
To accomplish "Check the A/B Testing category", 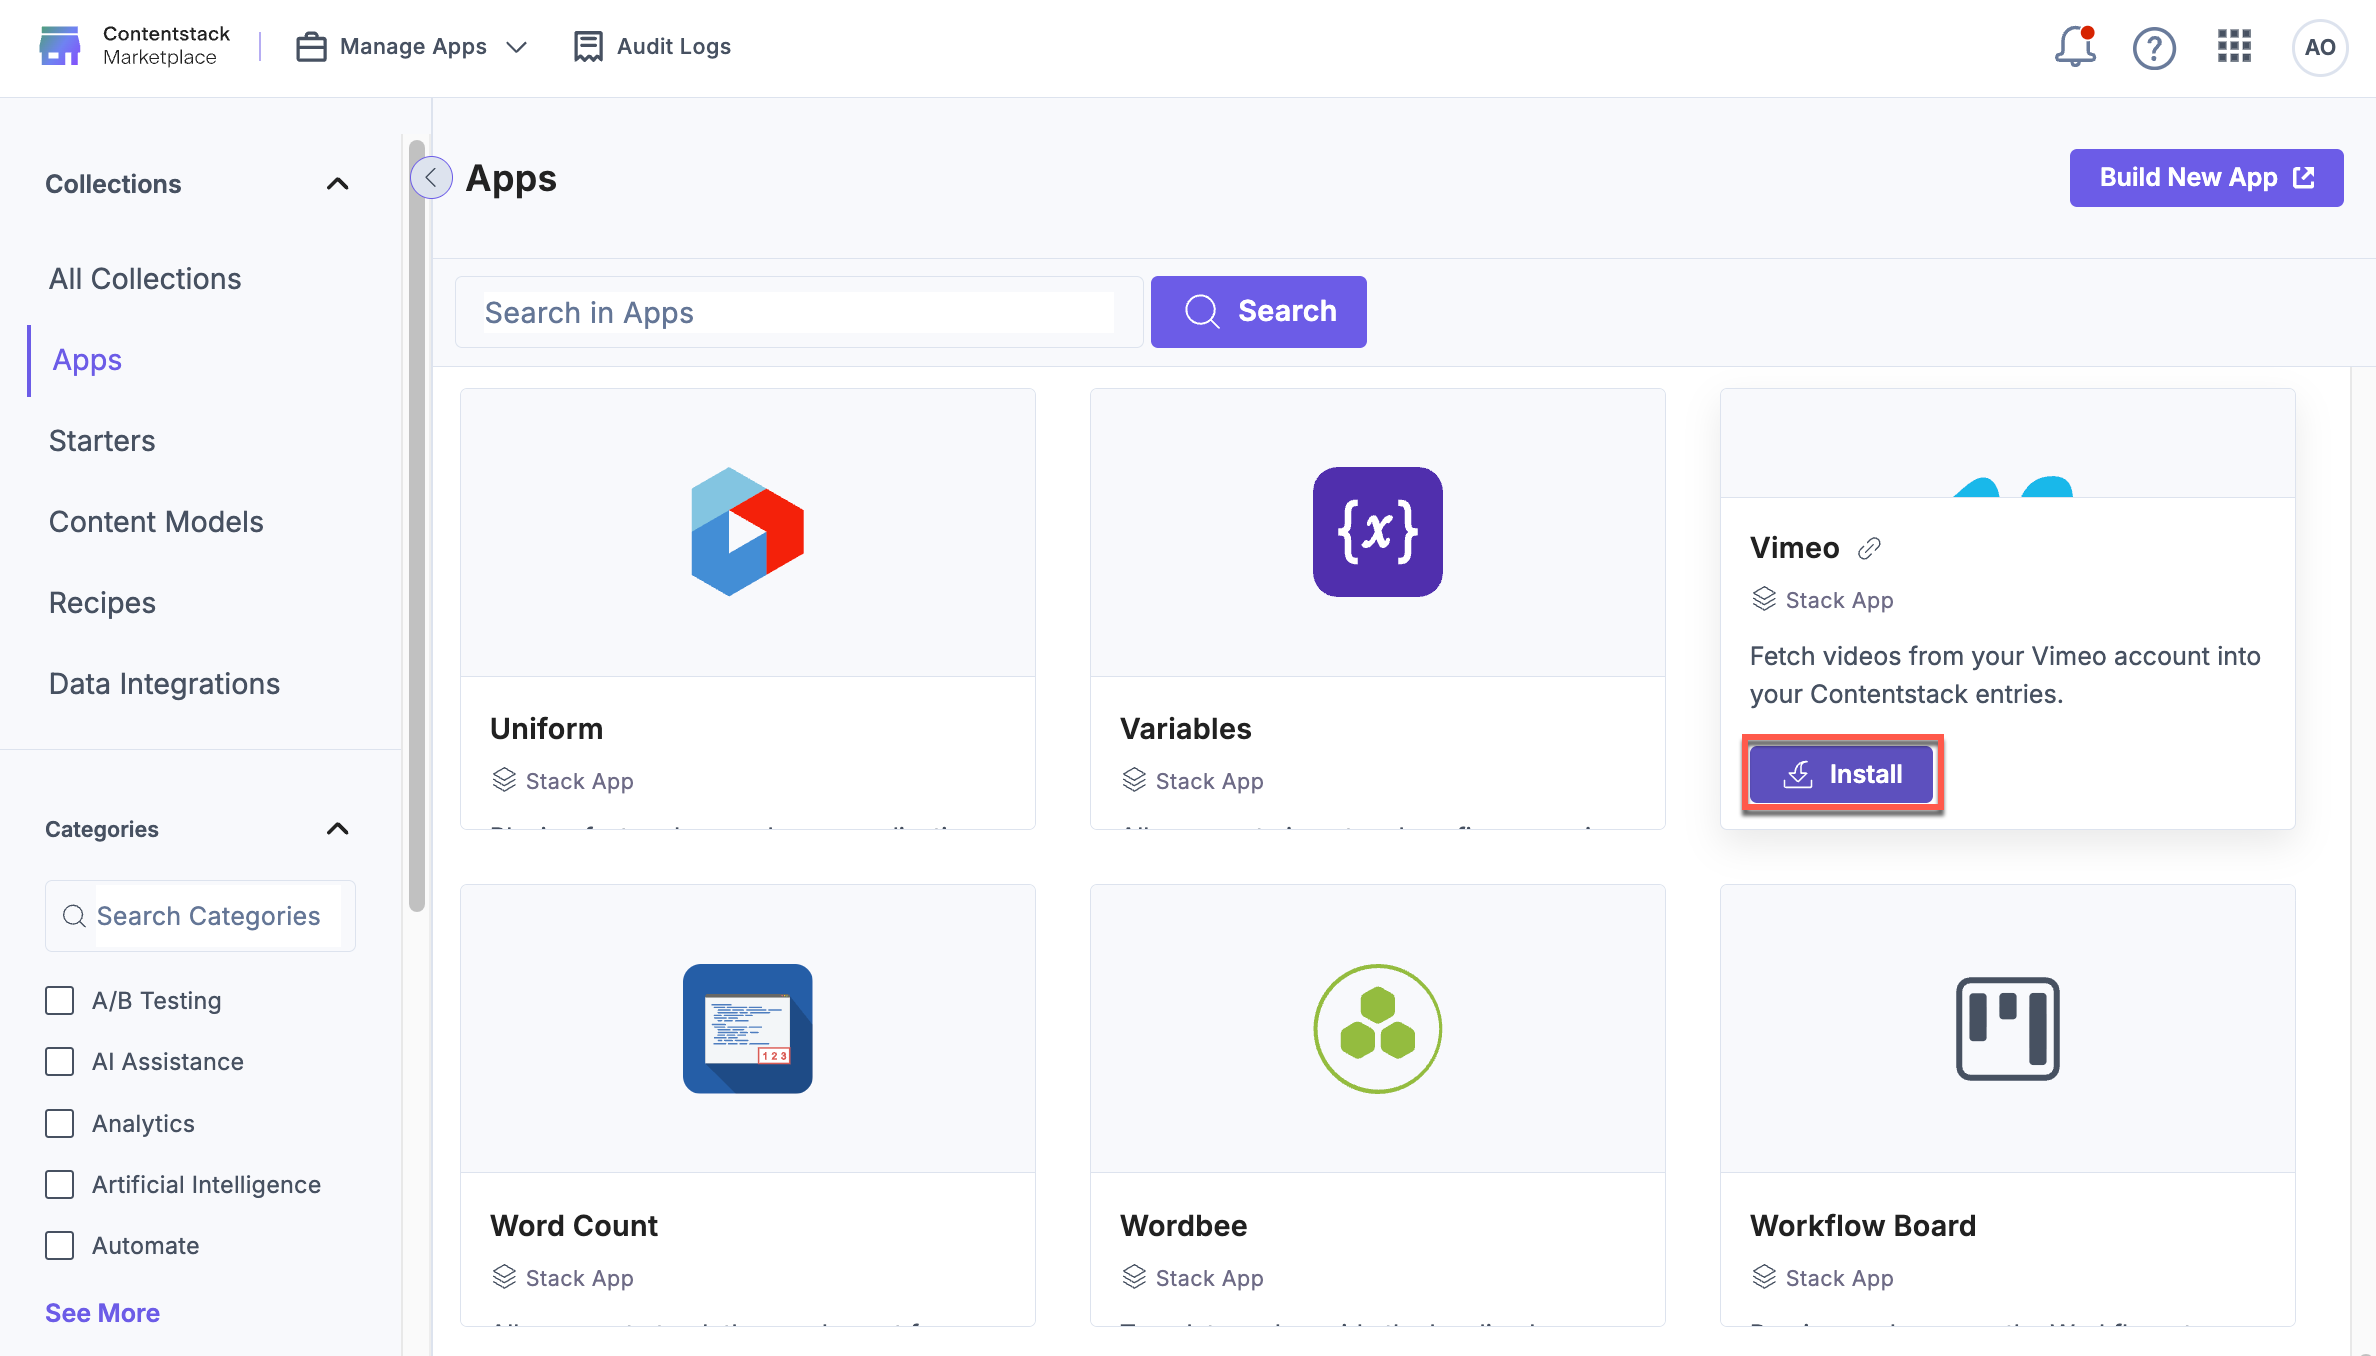I will click(60, 1000).
